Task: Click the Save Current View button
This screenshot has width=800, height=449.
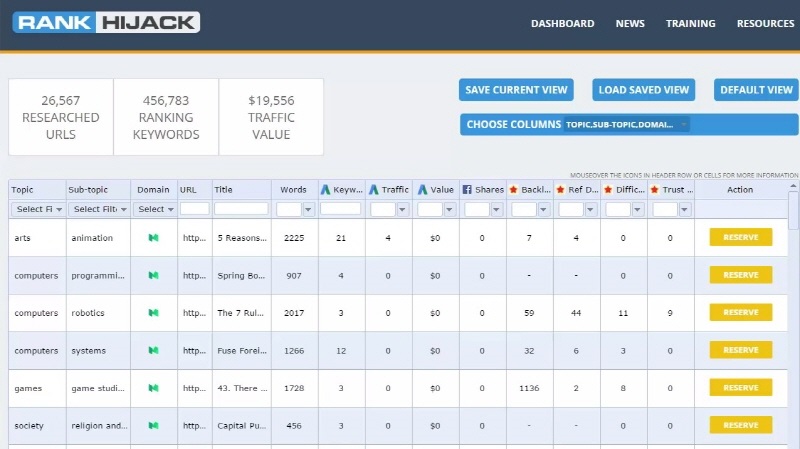Action: click(x=516, y=90)
